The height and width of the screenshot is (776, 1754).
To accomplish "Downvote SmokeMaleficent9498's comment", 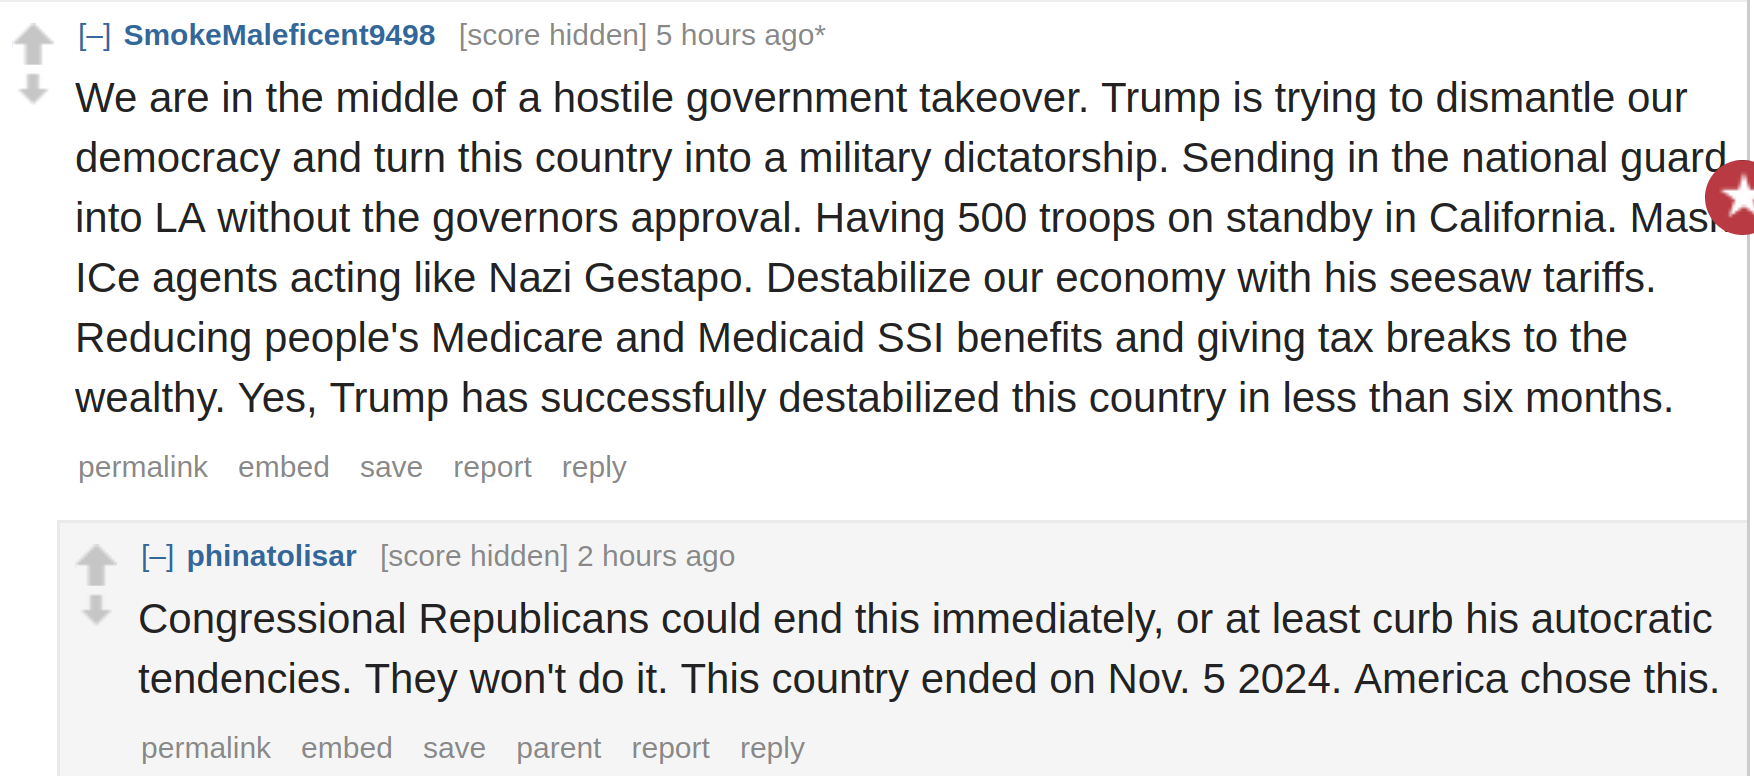I will [x=33, y=89].
